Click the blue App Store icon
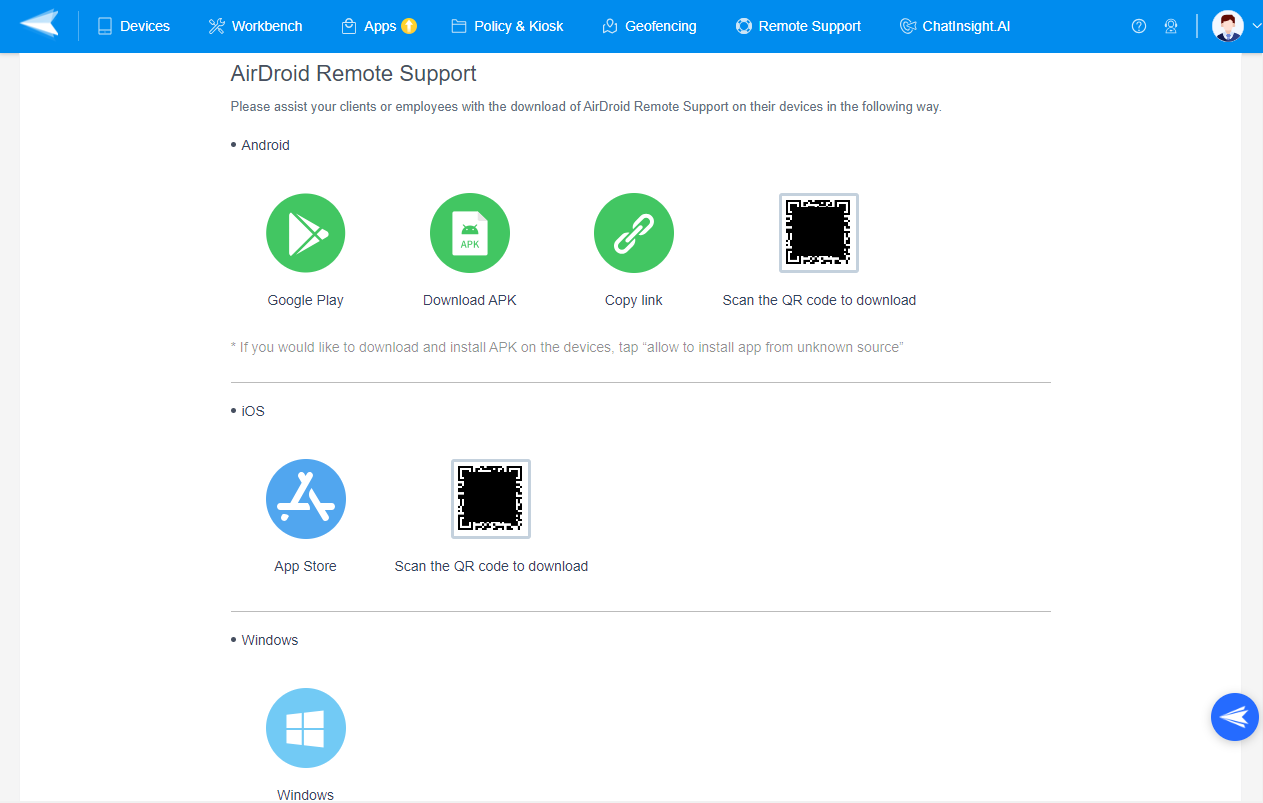The height and width of the screenshot is (803, 1263). click(x=306, y=499)
